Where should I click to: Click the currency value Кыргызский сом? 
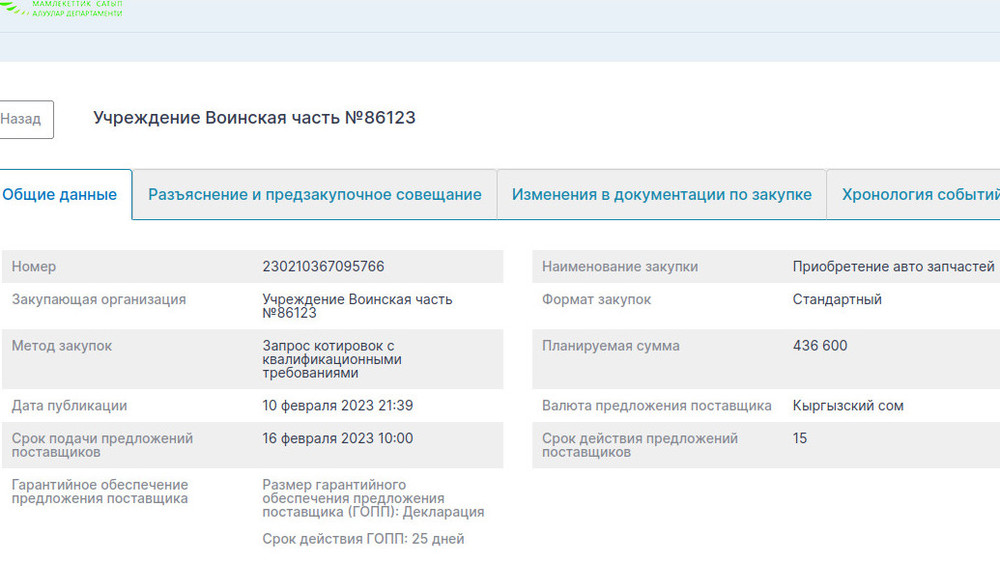click(847, 406)
